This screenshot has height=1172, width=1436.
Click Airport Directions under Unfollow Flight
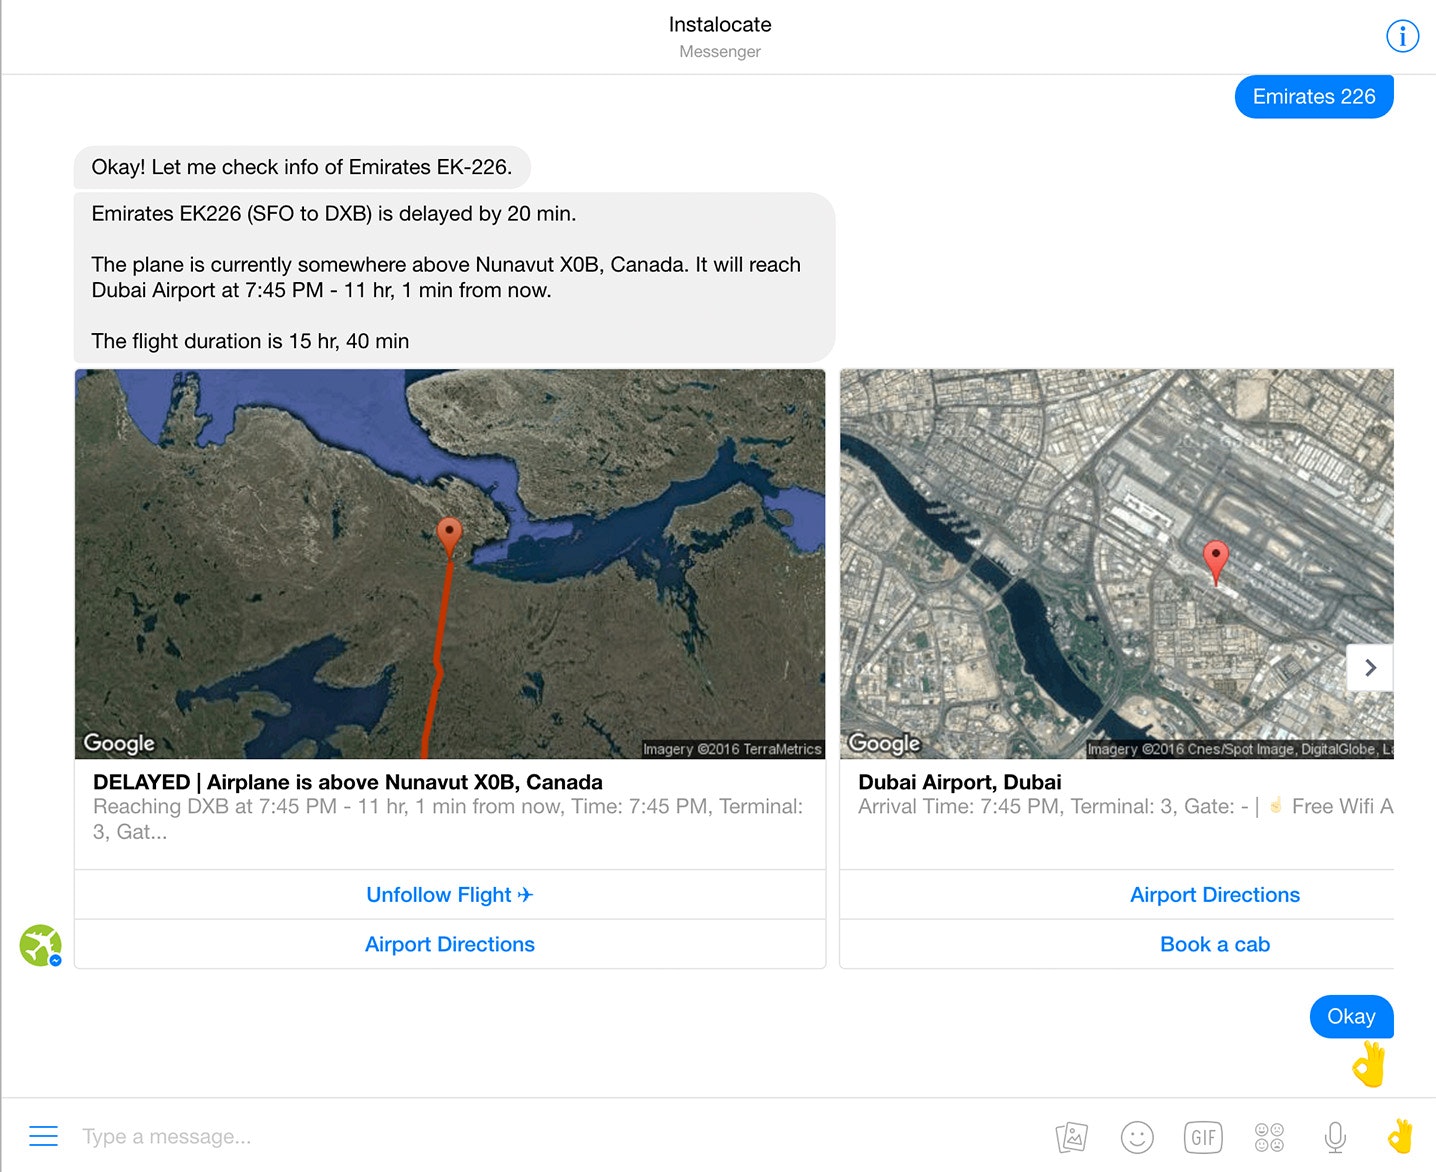tap(450, 944)
